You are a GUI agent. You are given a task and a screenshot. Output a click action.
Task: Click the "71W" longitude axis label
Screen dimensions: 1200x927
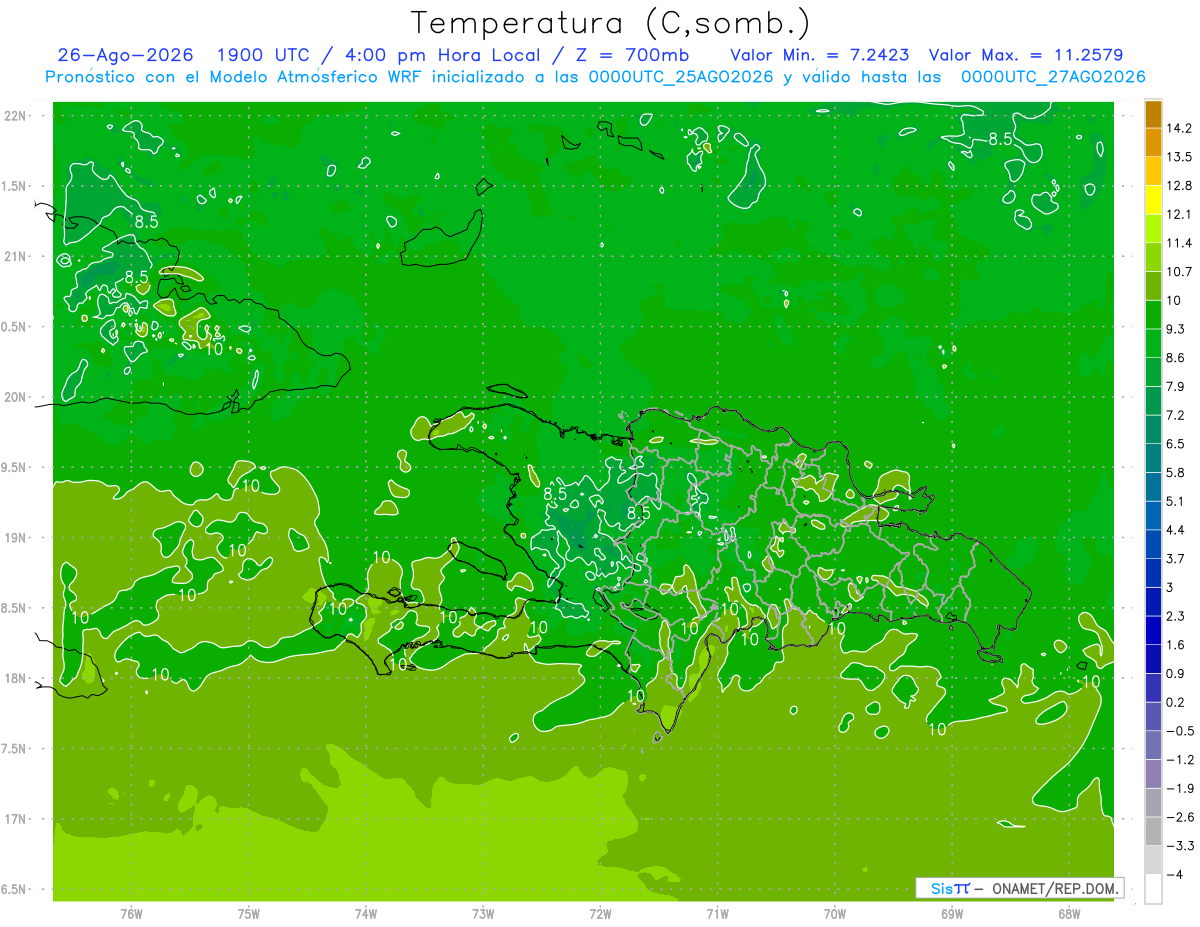pos(717,913)
